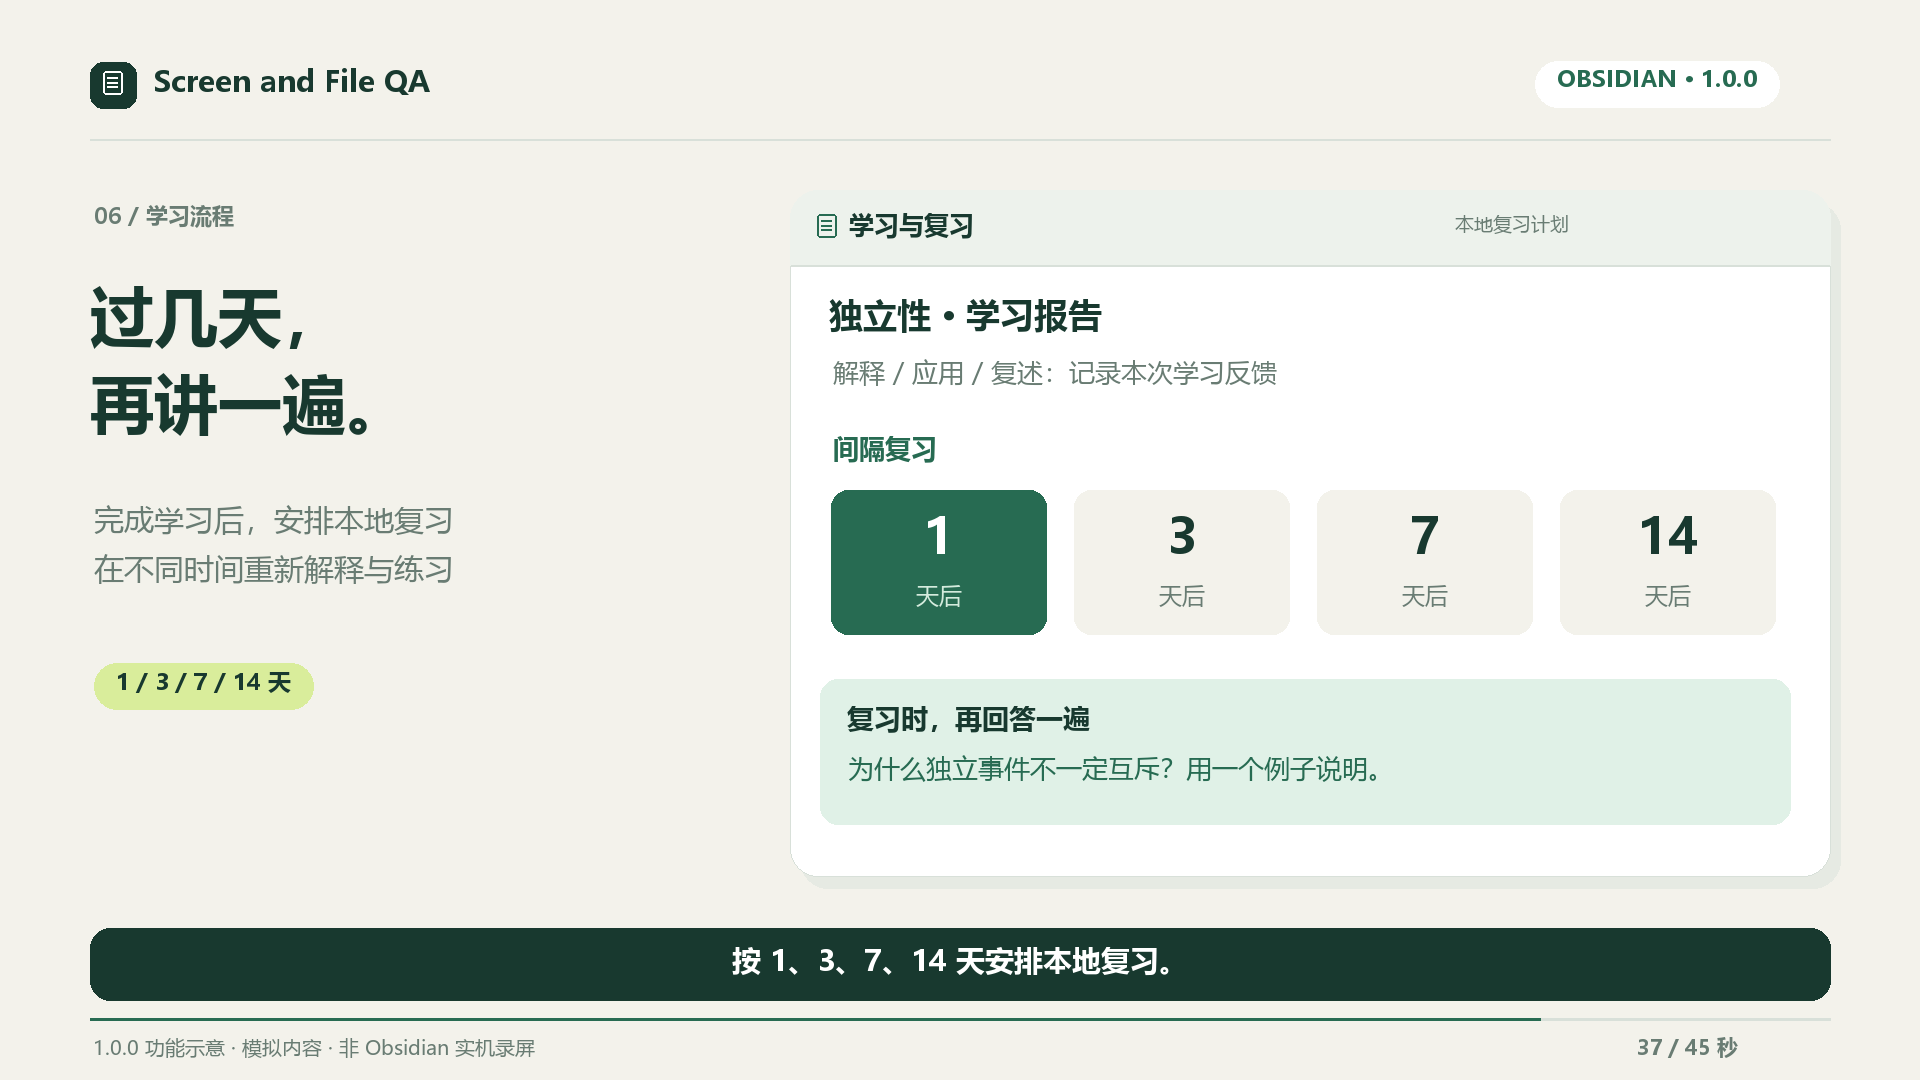Select the 1 天后 review interval card
Screen dimensions: 1920x1080
click(938, 562)
